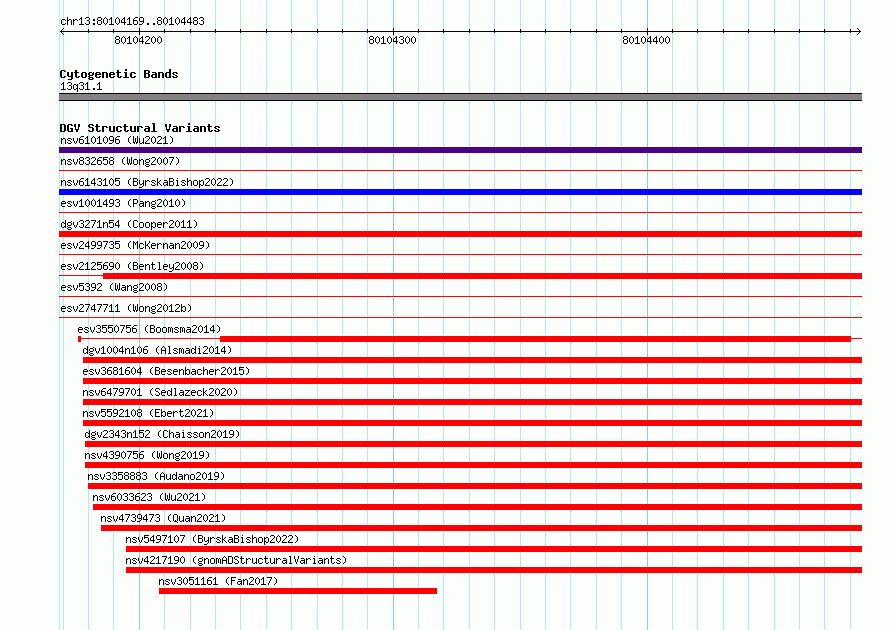Click the nsv6101096 (Wu2021) variant label

coord(117,140)
